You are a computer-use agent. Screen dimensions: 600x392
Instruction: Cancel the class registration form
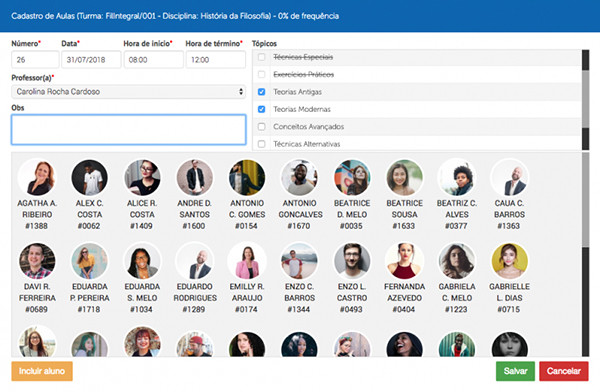564,371
